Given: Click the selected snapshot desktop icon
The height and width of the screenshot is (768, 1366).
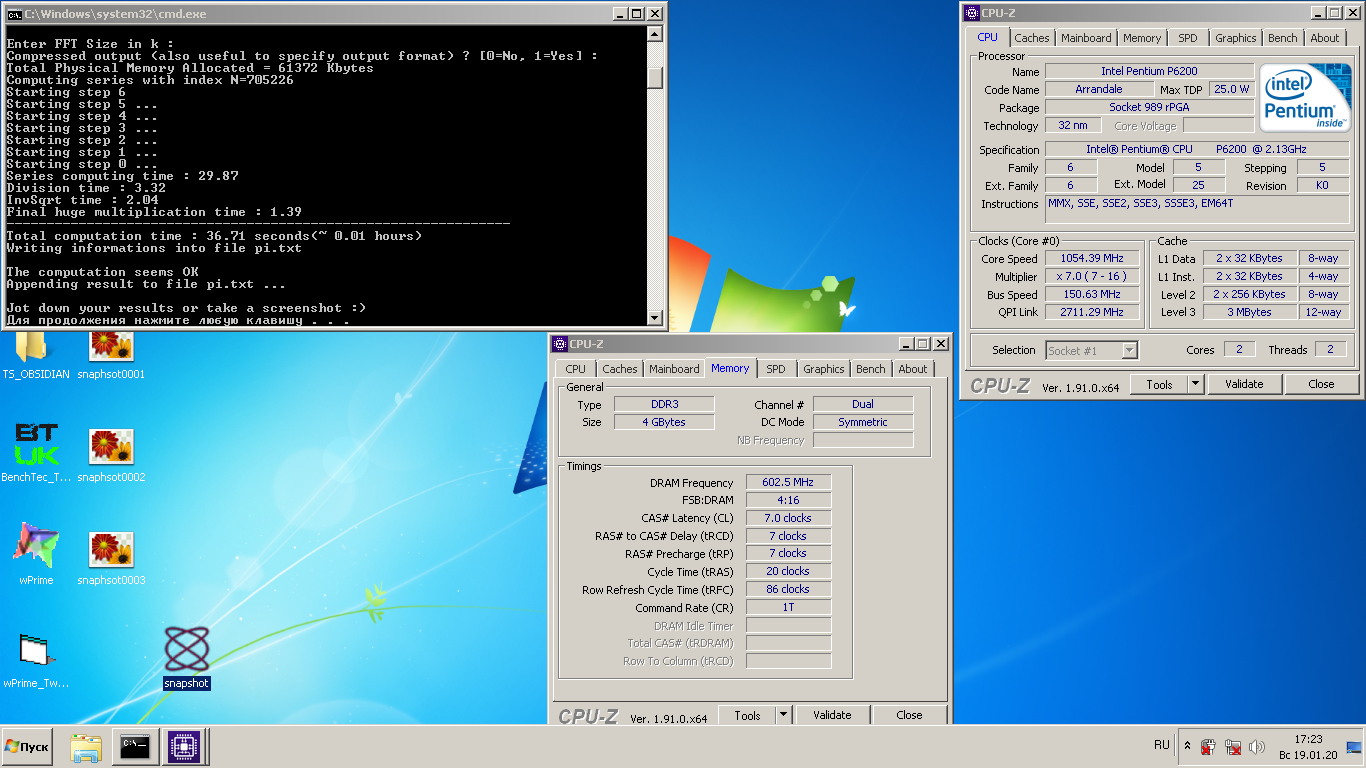Looking at the screenshot, I should 187,657.
